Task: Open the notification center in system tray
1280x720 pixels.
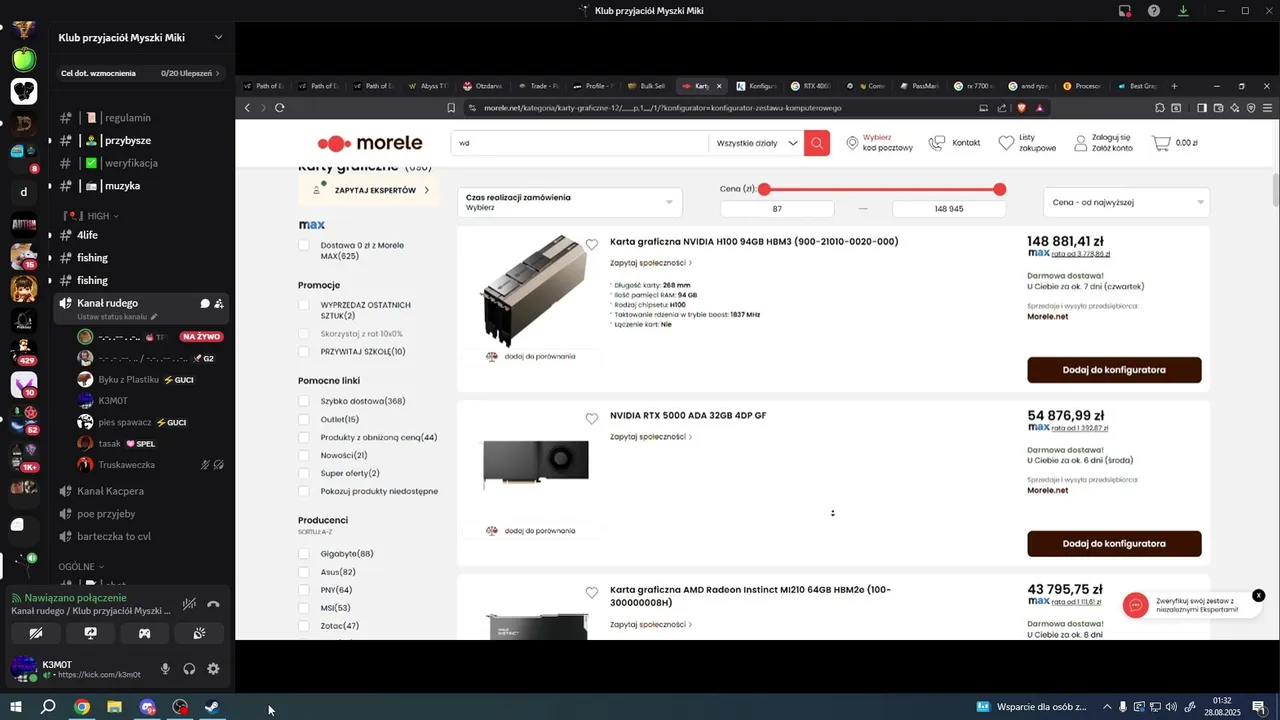Action: tap(1259, 707)
